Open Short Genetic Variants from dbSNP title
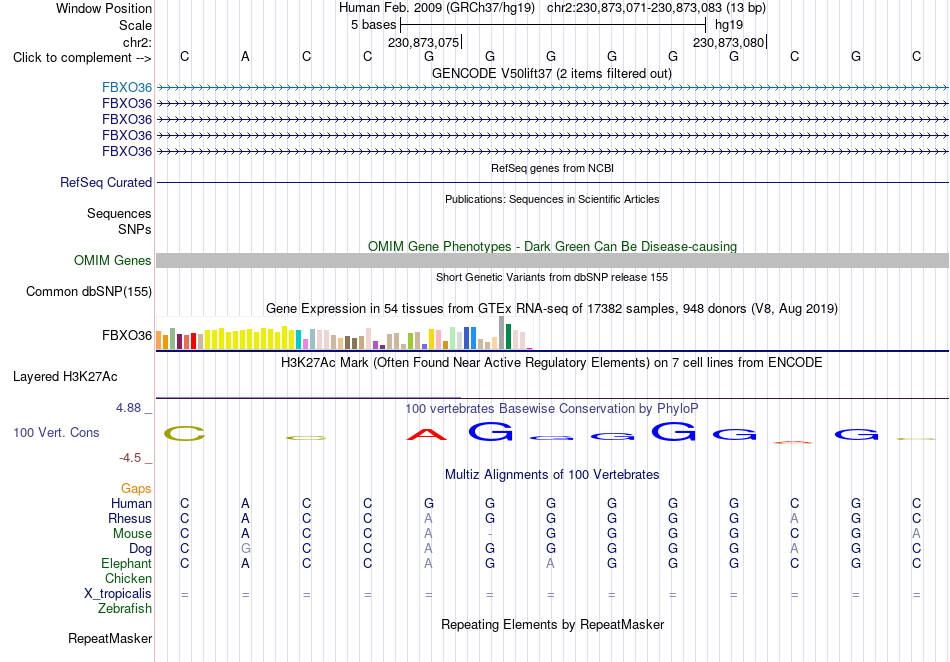The image size is (950, 662). pos(552,277)
